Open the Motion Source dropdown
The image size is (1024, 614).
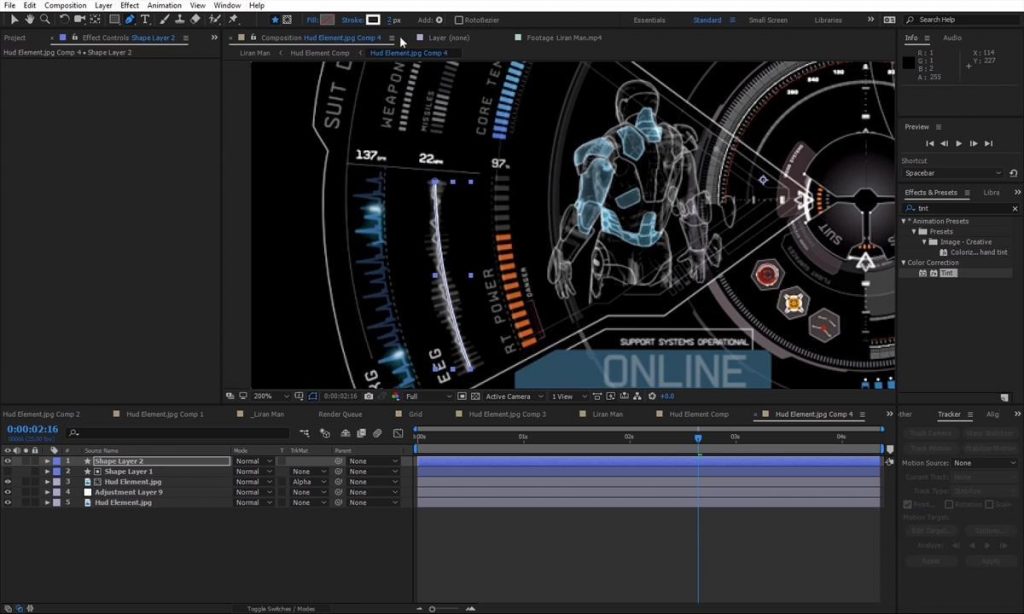[x=984, y=463]
